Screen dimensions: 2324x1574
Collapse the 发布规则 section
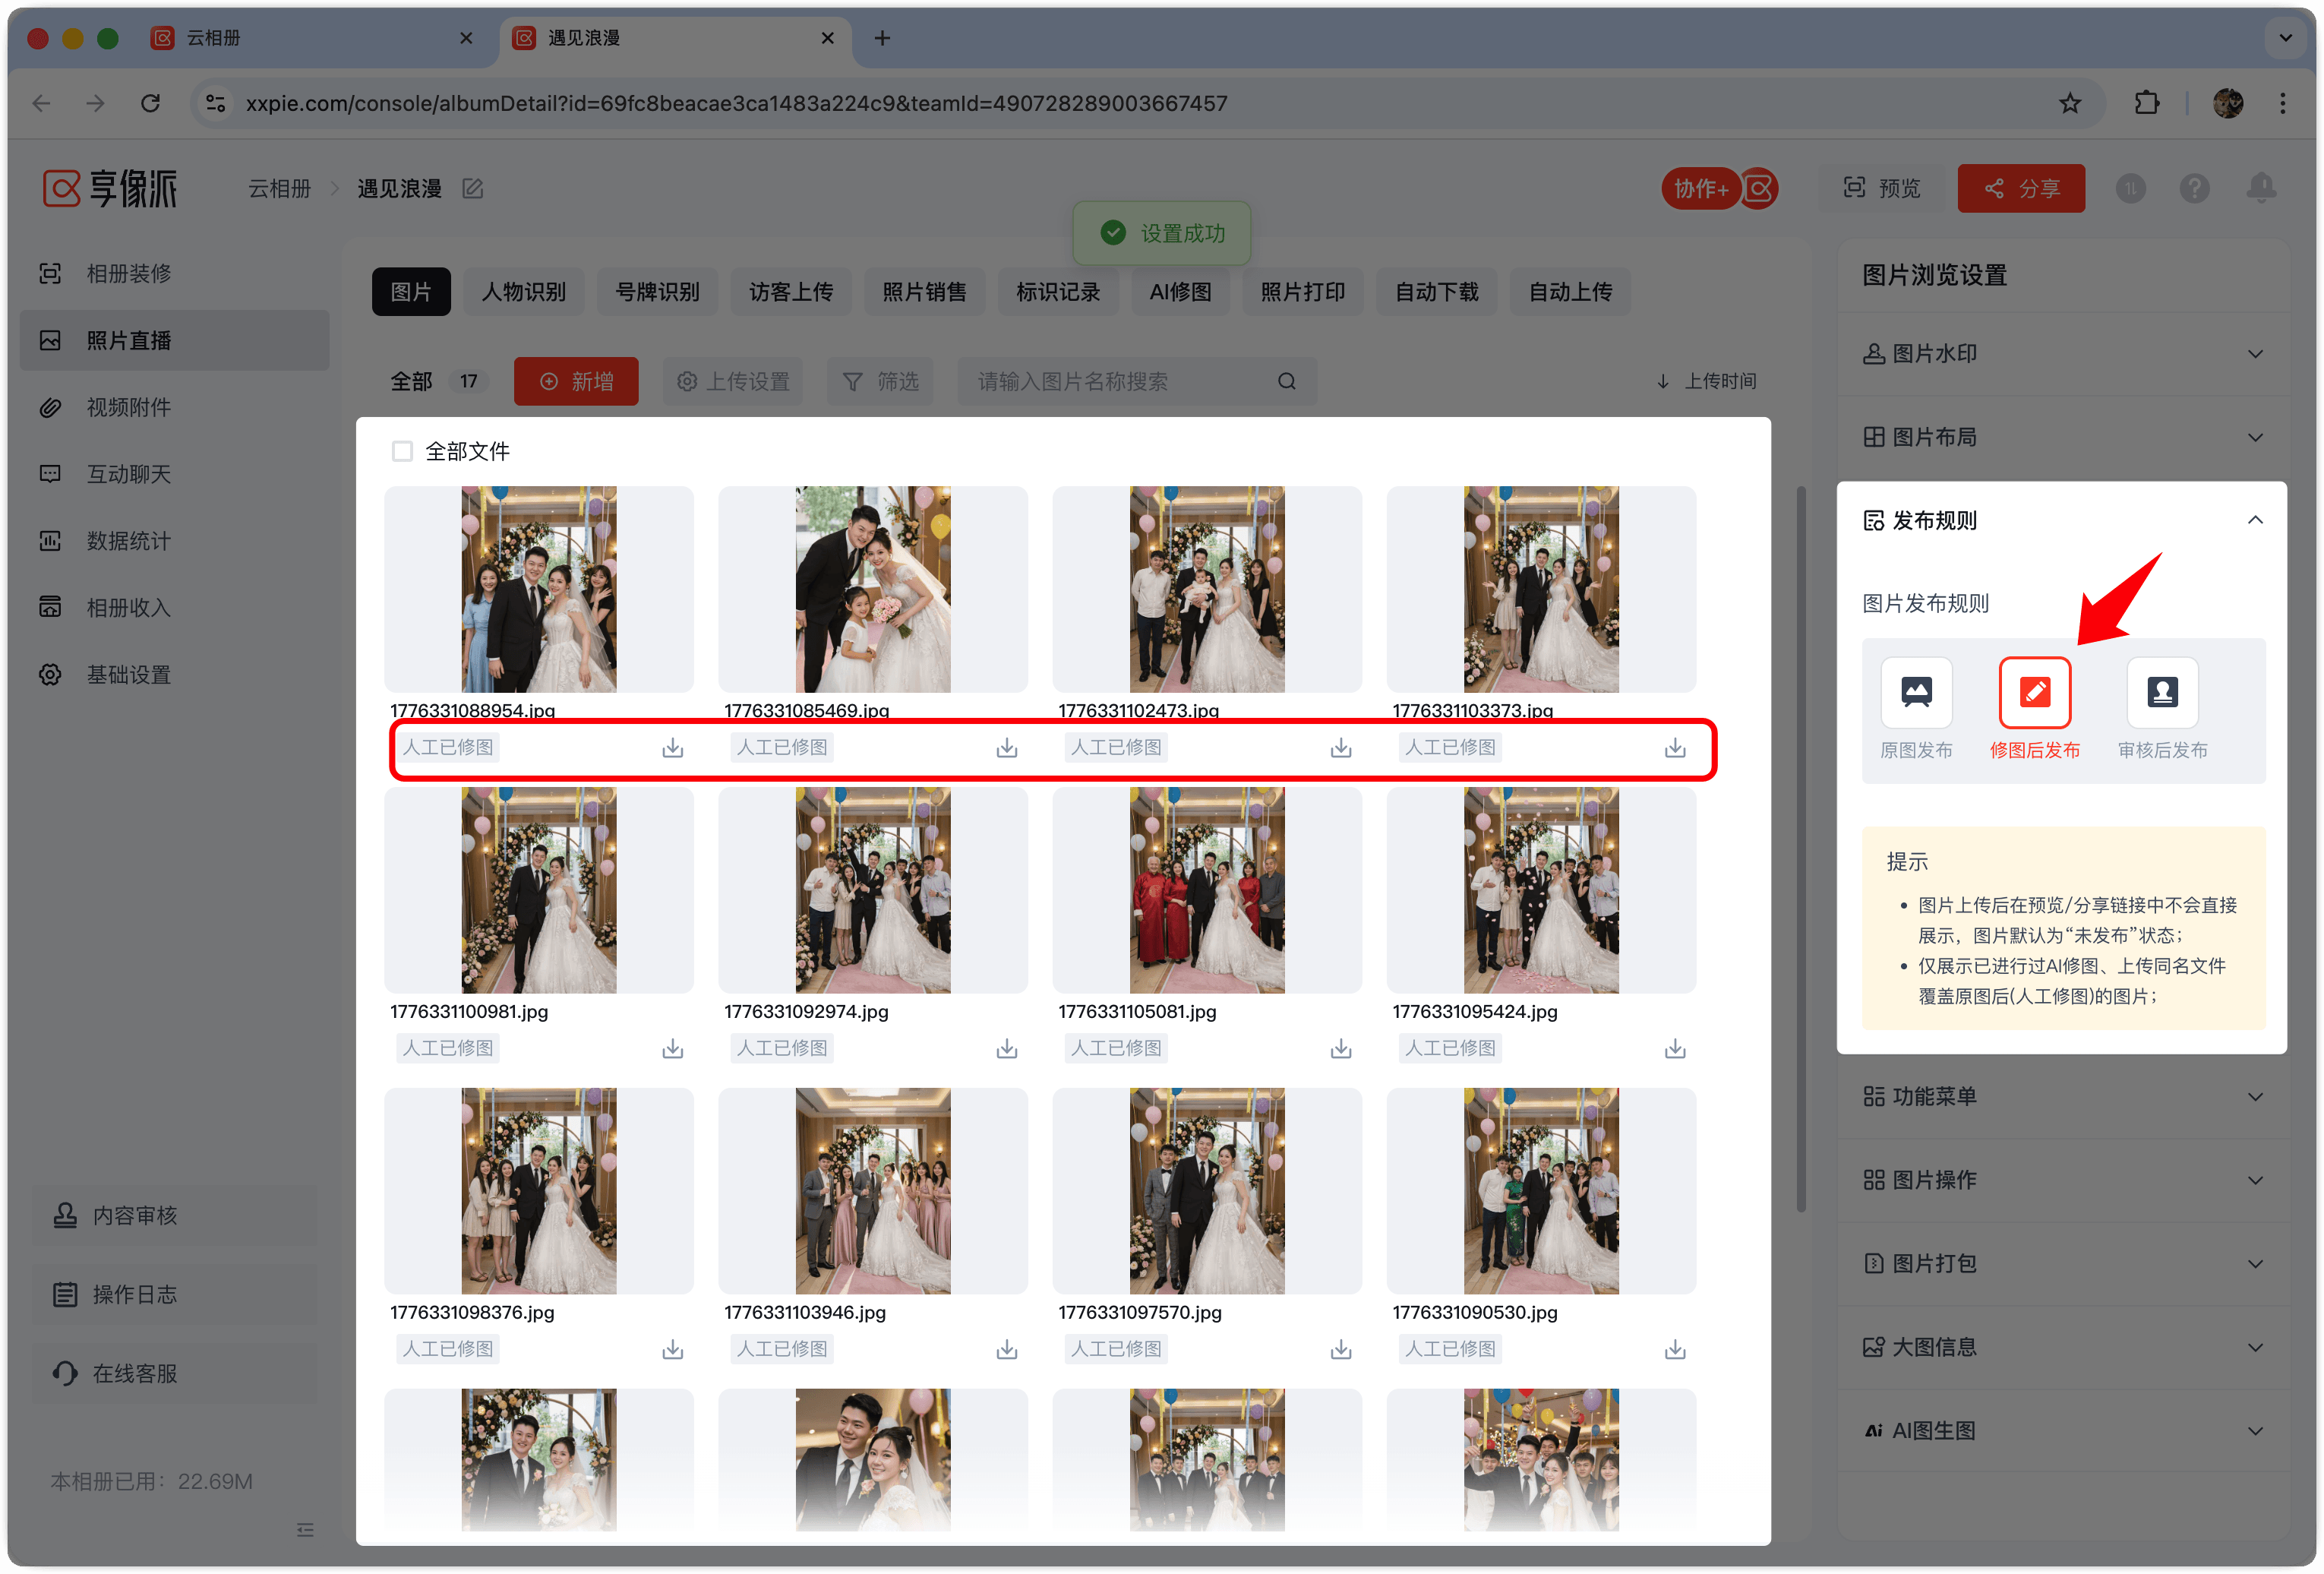2254,520
